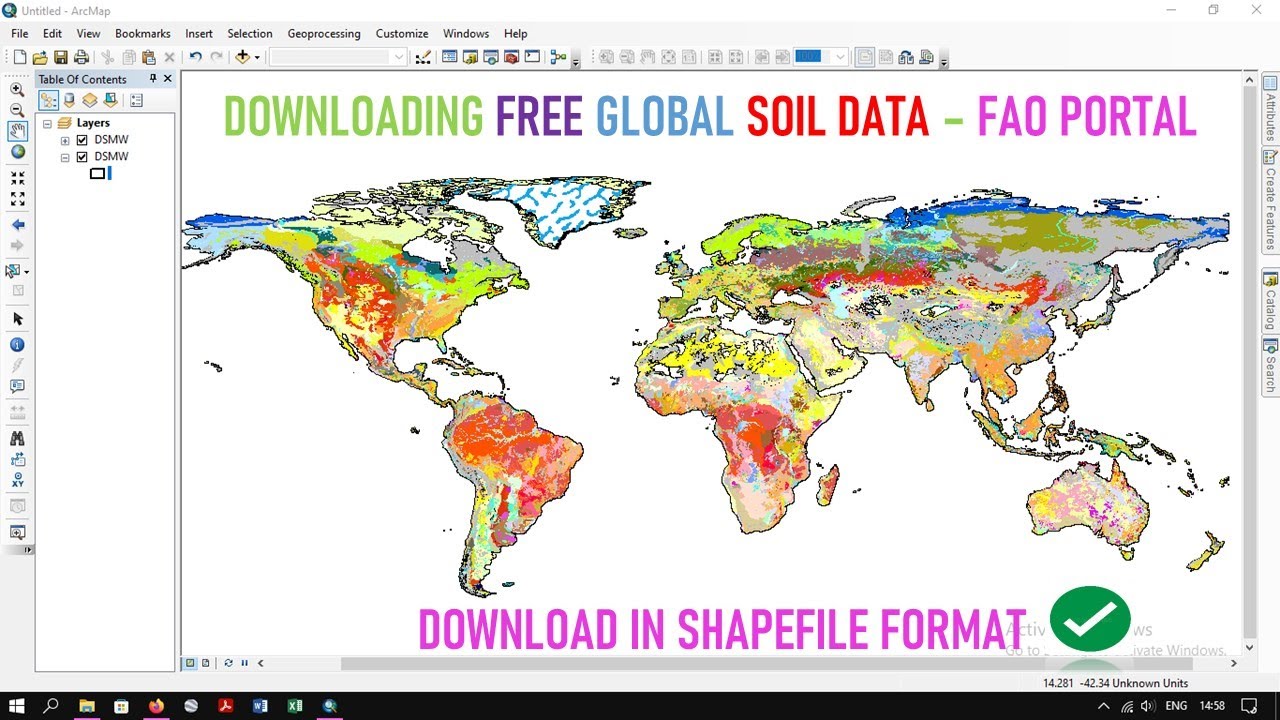Create a new map document
1280x720 pixels.
click(x=19, y=57)
